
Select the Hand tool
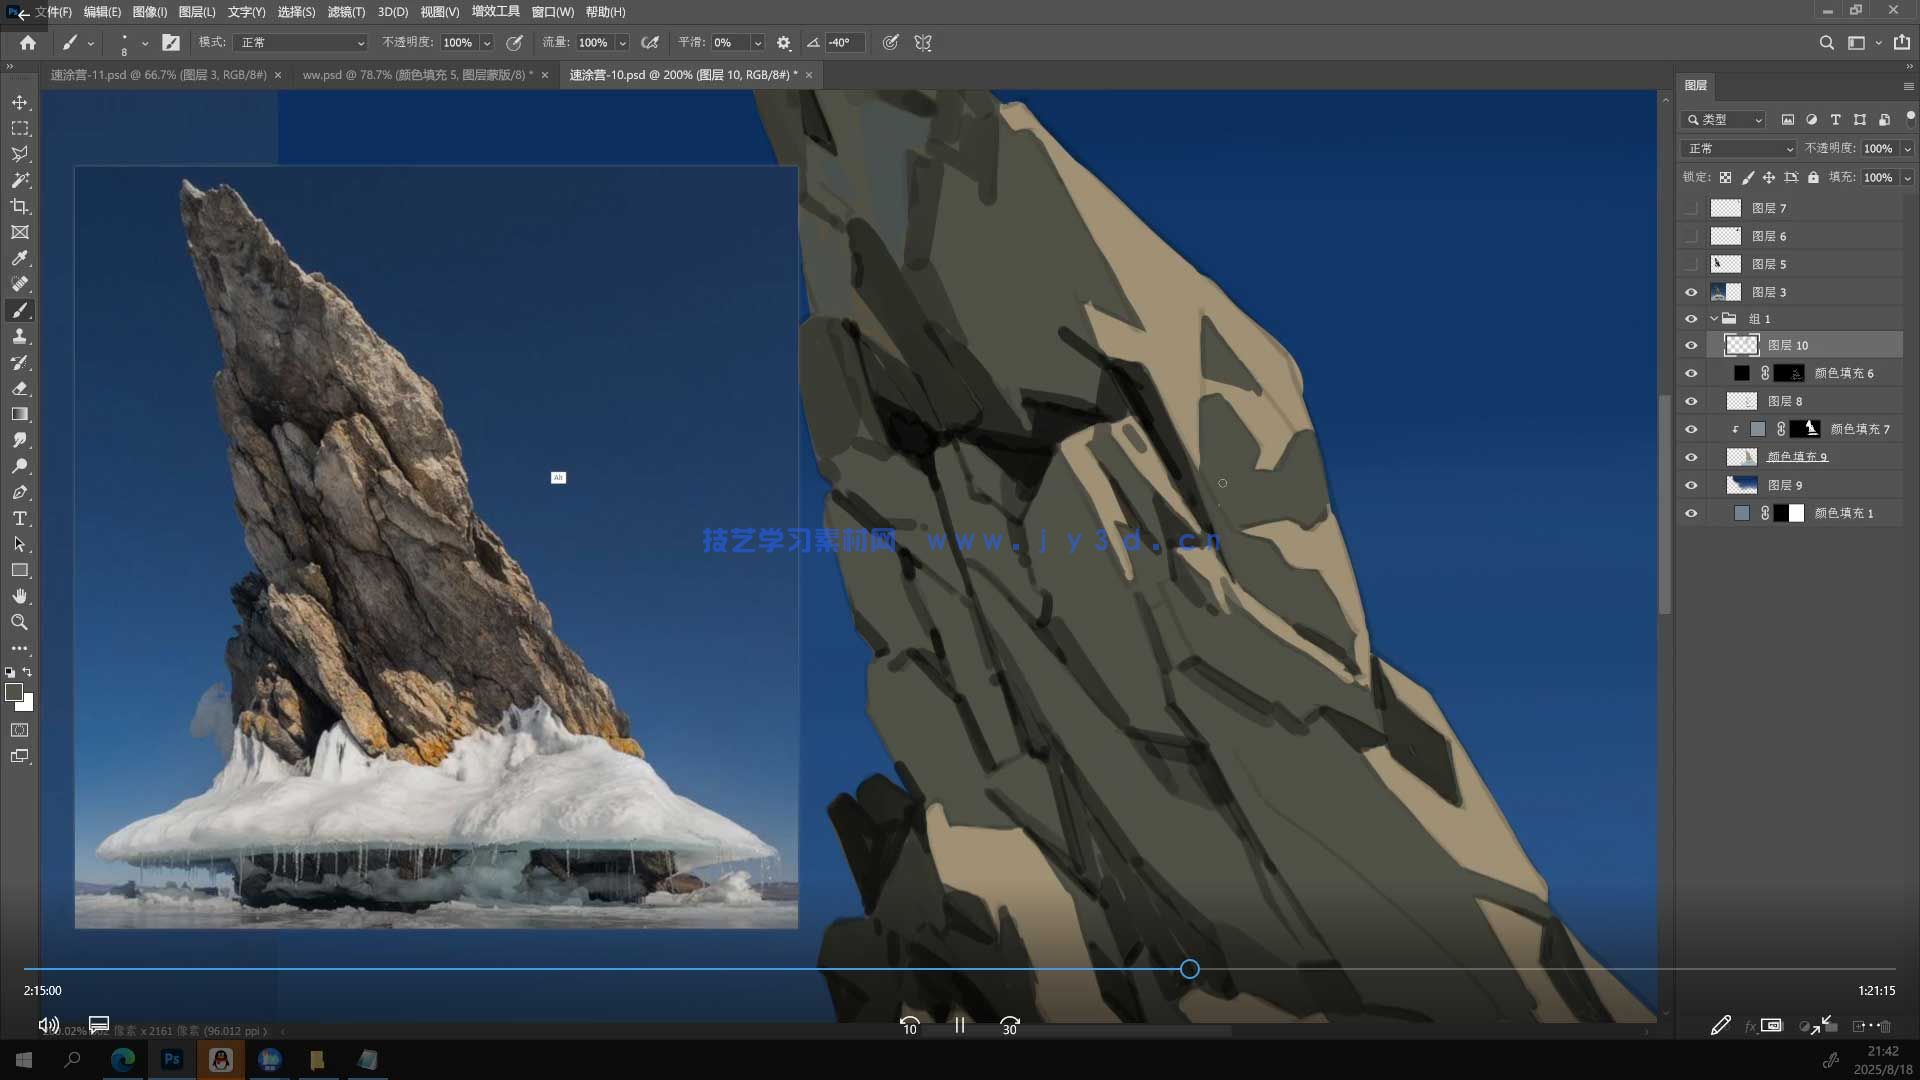tap(20, 596)
